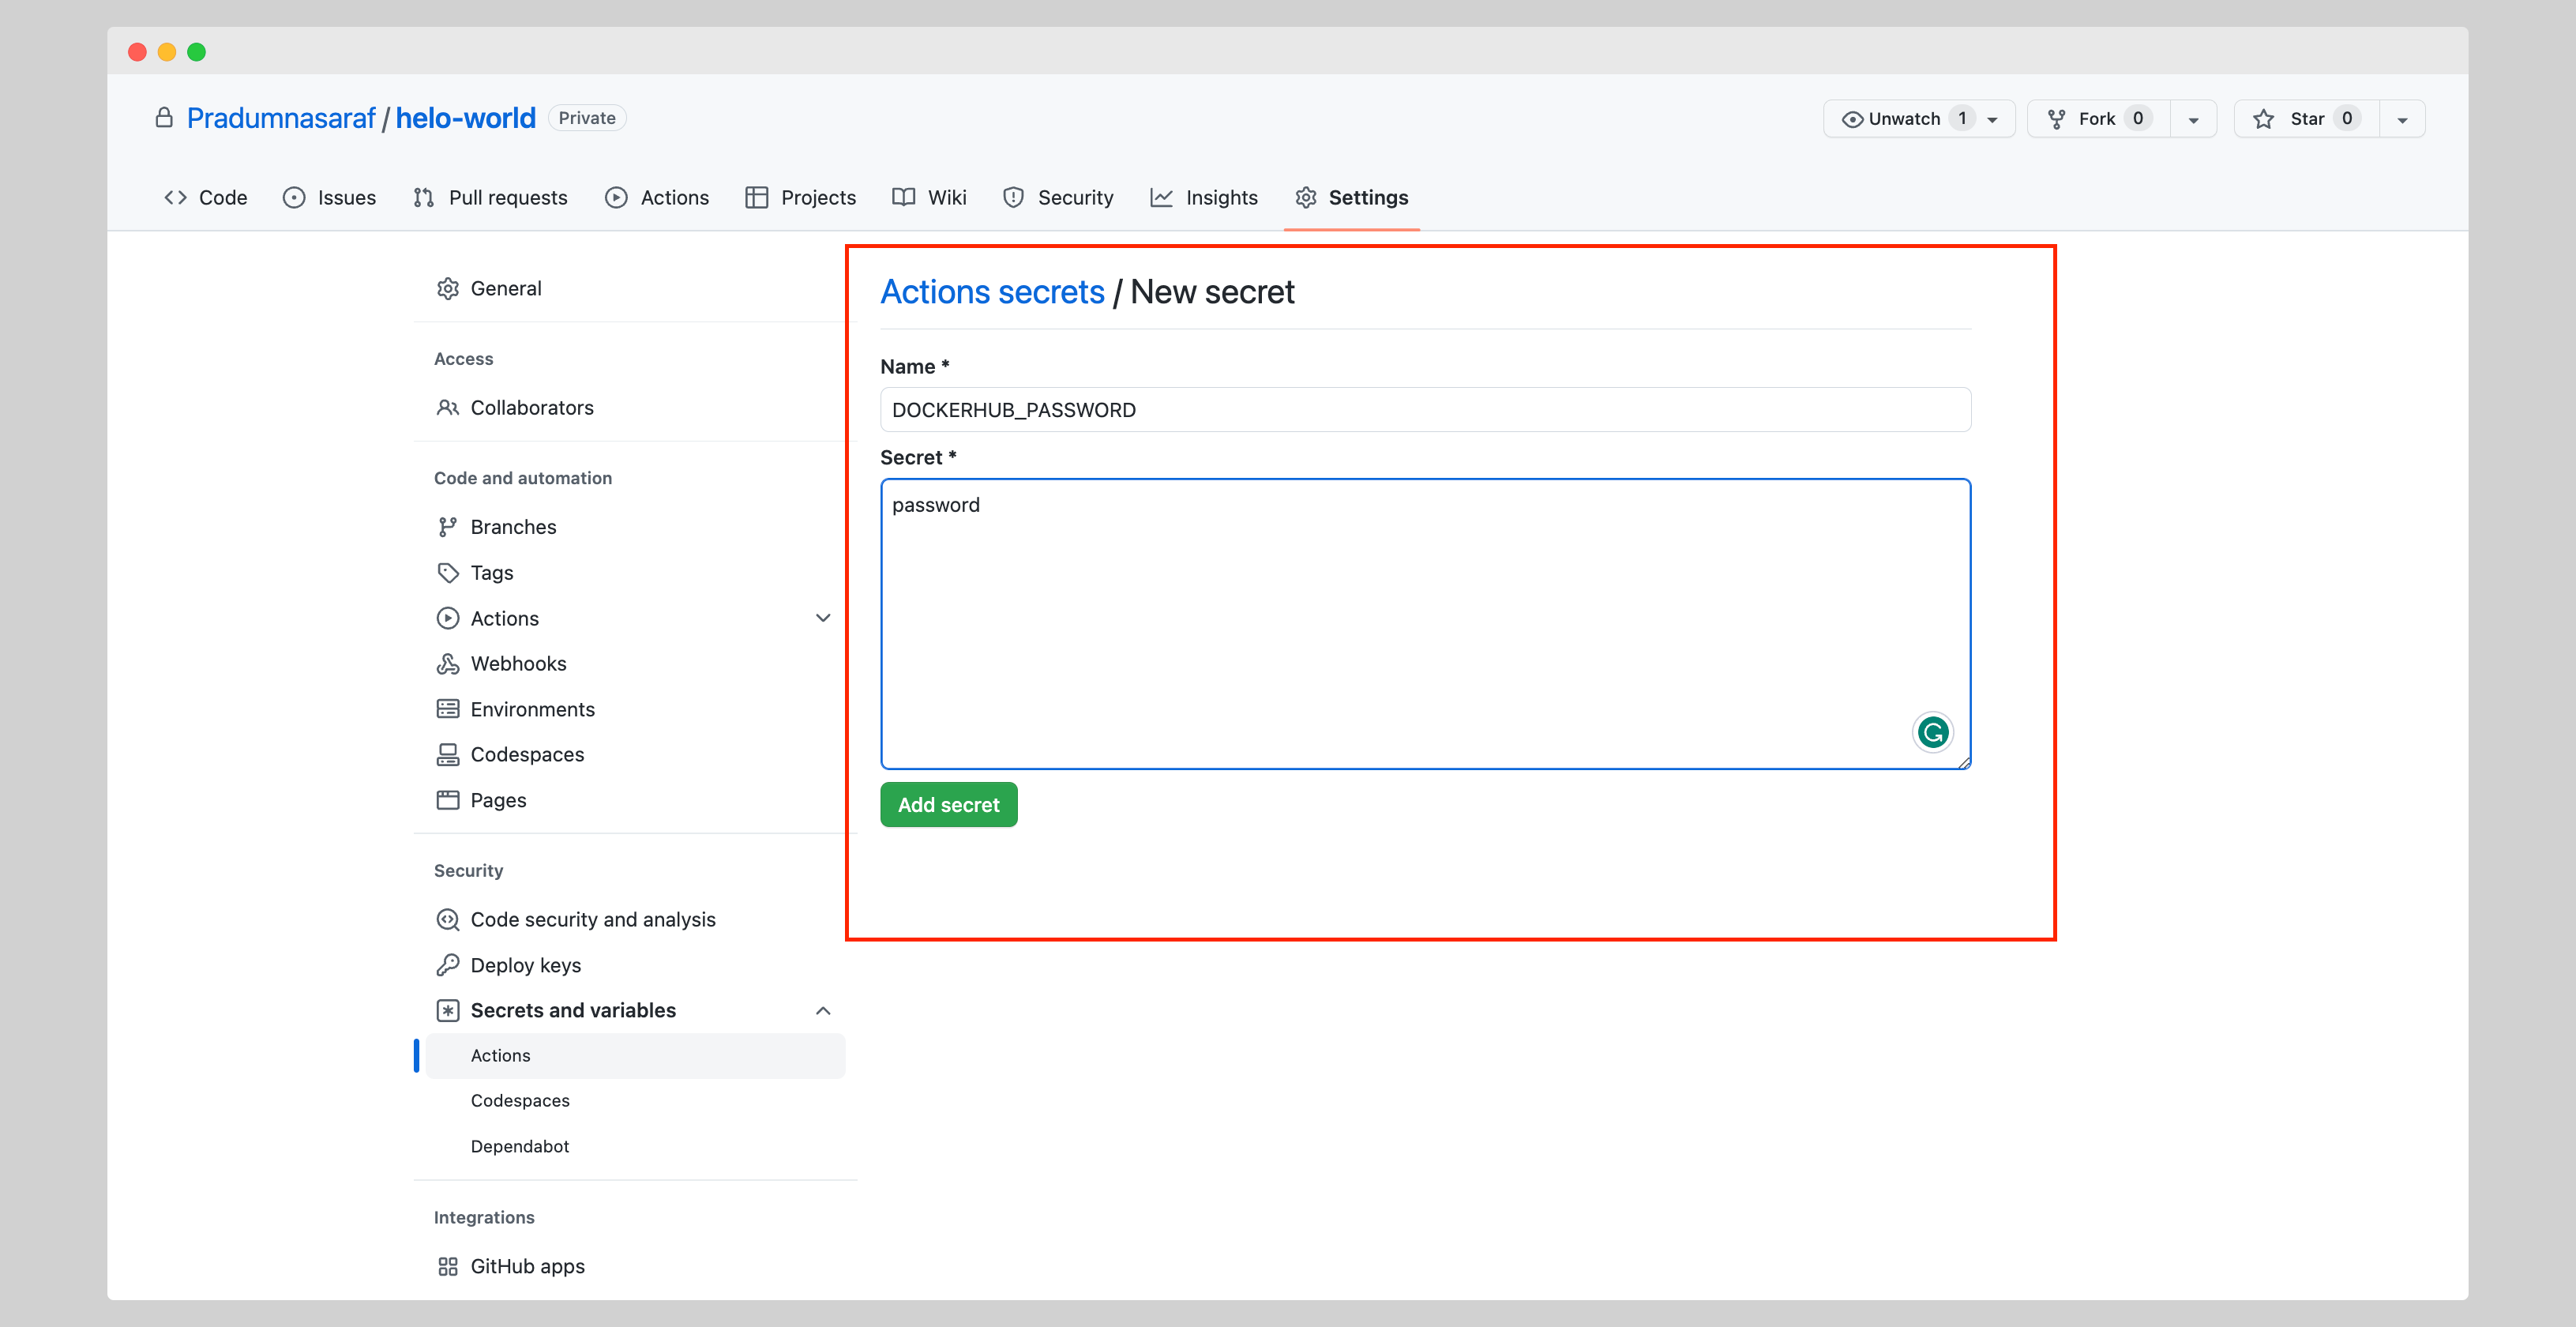Image resolution: width=2576 pixels, height=1327 pixels.
Task: Click the GitHub apps grid icon
Action: 447,1266
